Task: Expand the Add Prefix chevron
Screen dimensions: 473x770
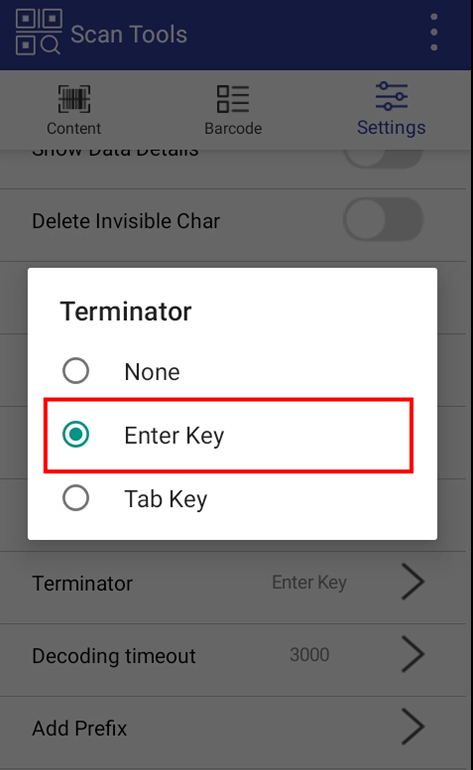Action: (413, 726)
